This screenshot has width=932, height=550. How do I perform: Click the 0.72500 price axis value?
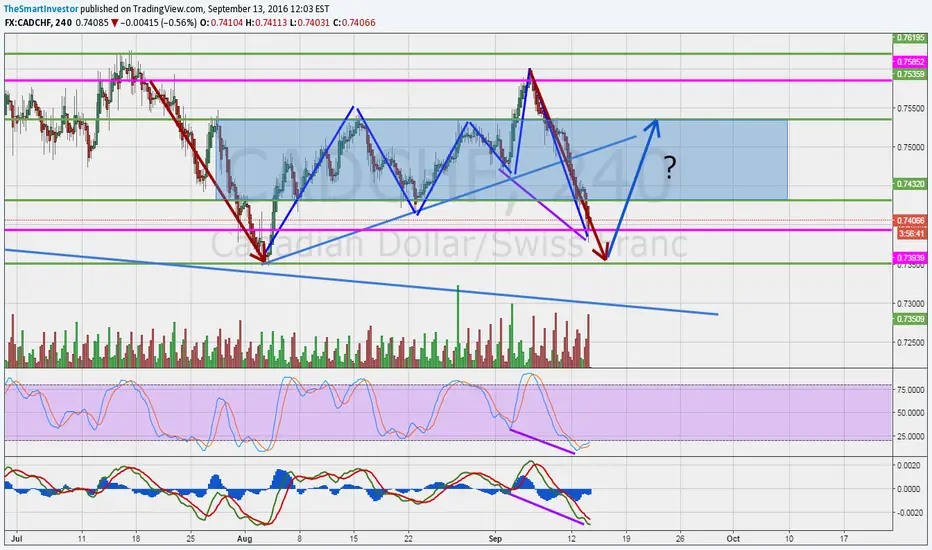pos(911,343)
